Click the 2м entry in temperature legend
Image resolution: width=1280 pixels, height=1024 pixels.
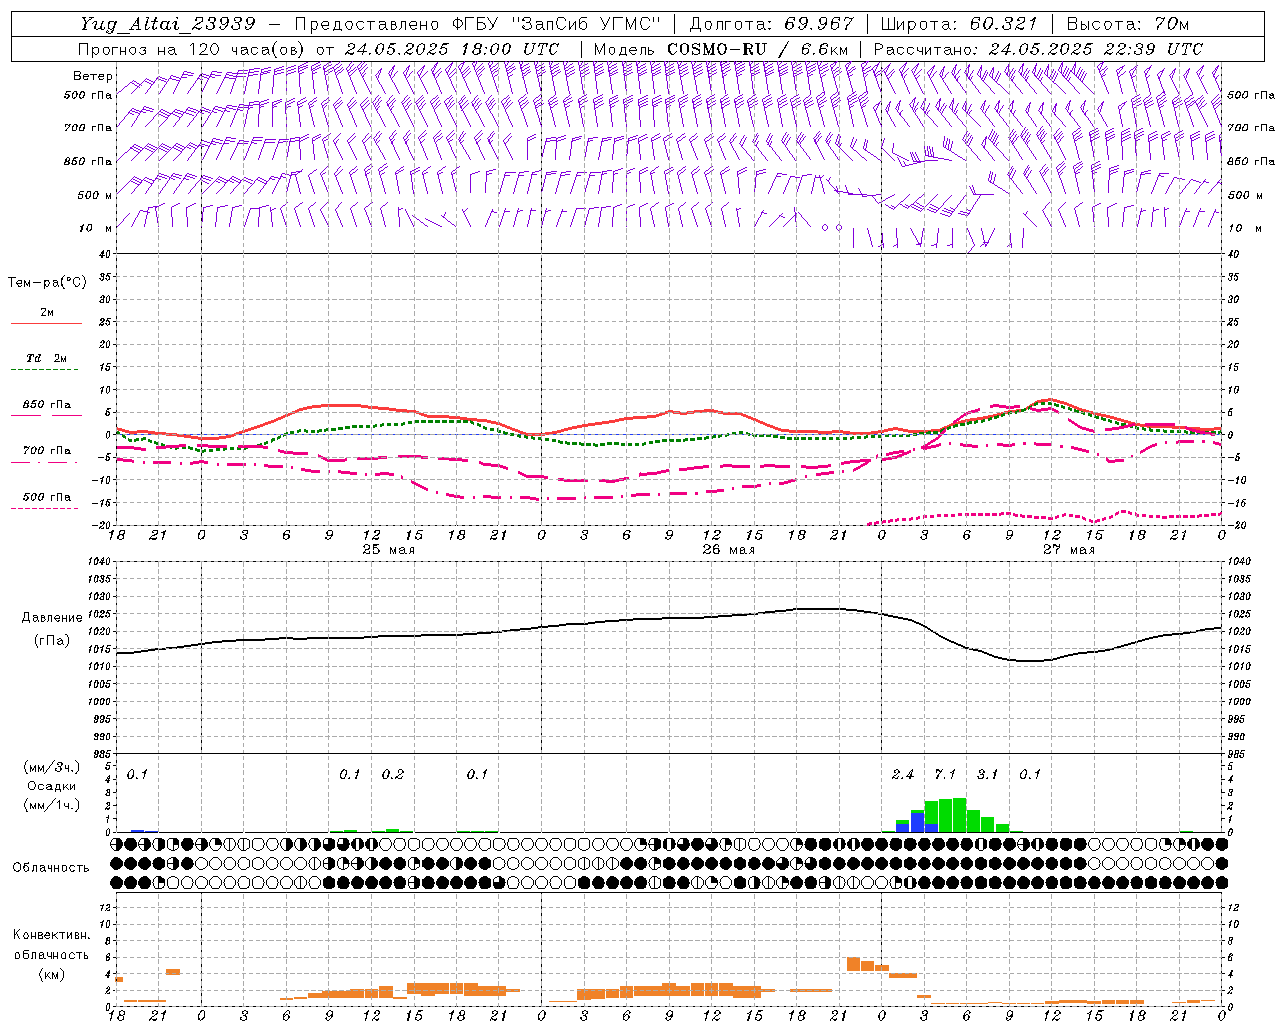tap(47, 313)
